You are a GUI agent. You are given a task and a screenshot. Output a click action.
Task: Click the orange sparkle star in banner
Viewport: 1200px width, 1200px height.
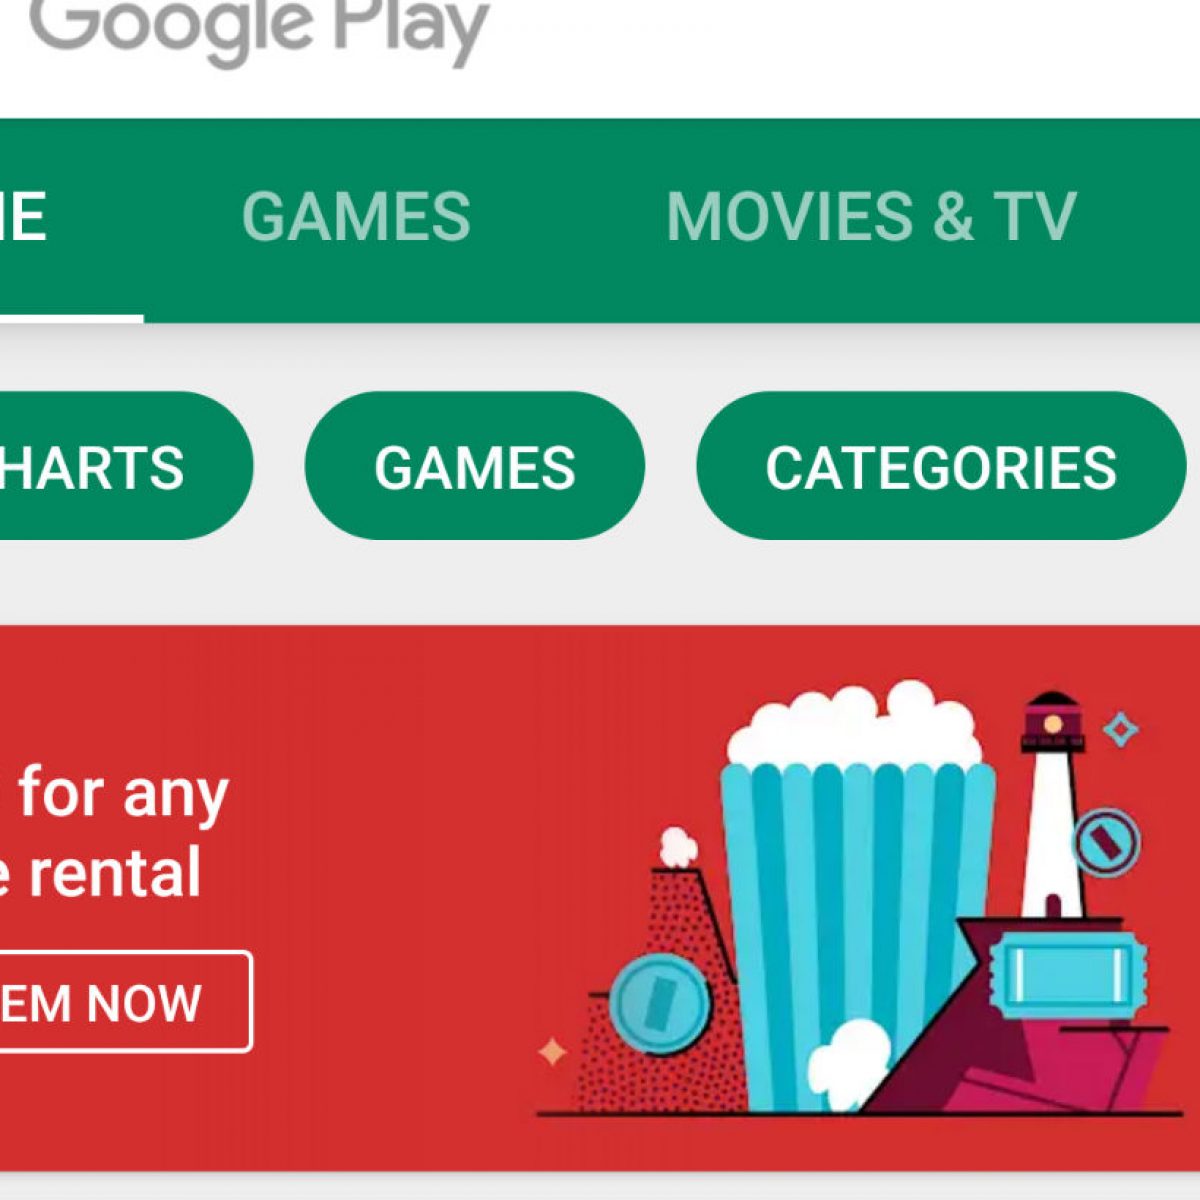552,1052
